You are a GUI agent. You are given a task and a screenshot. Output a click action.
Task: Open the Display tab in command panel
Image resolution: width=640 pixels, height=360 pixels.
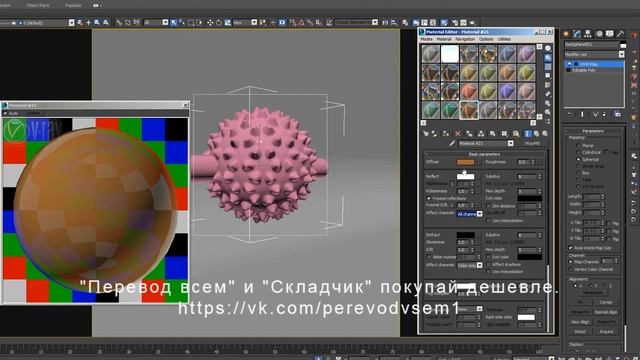609,34
